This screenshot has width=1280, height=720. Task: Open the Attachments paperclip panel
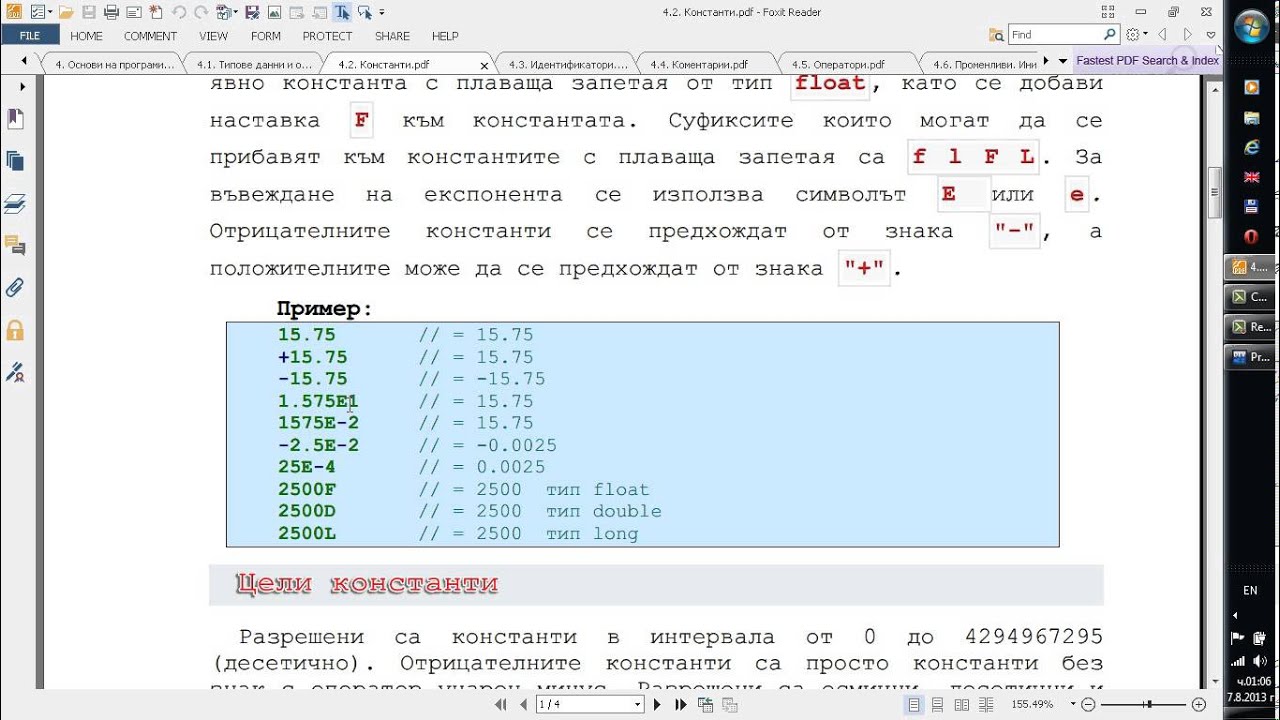(14, 288)
